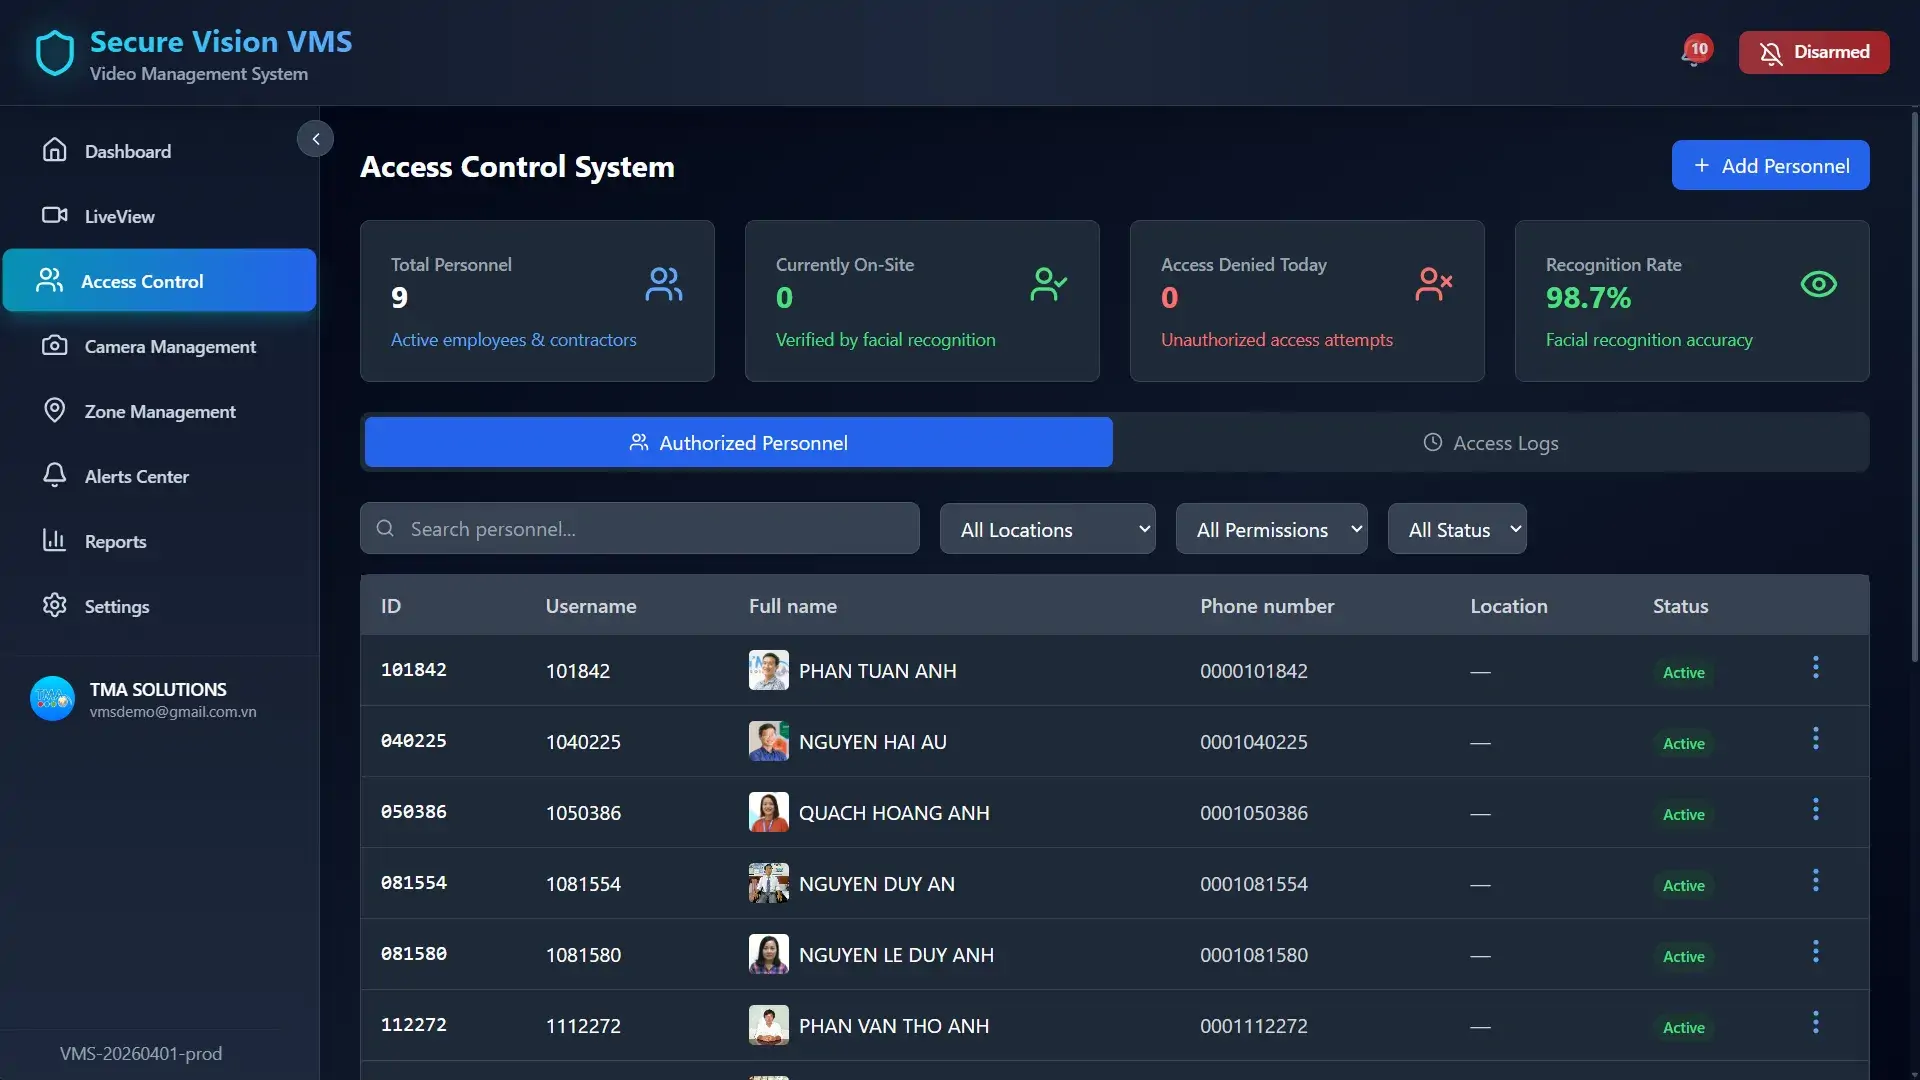Click the LiveView camera icon
Screen dimensions: 1920x1080
pyautogui.click(x=55, y=215)
